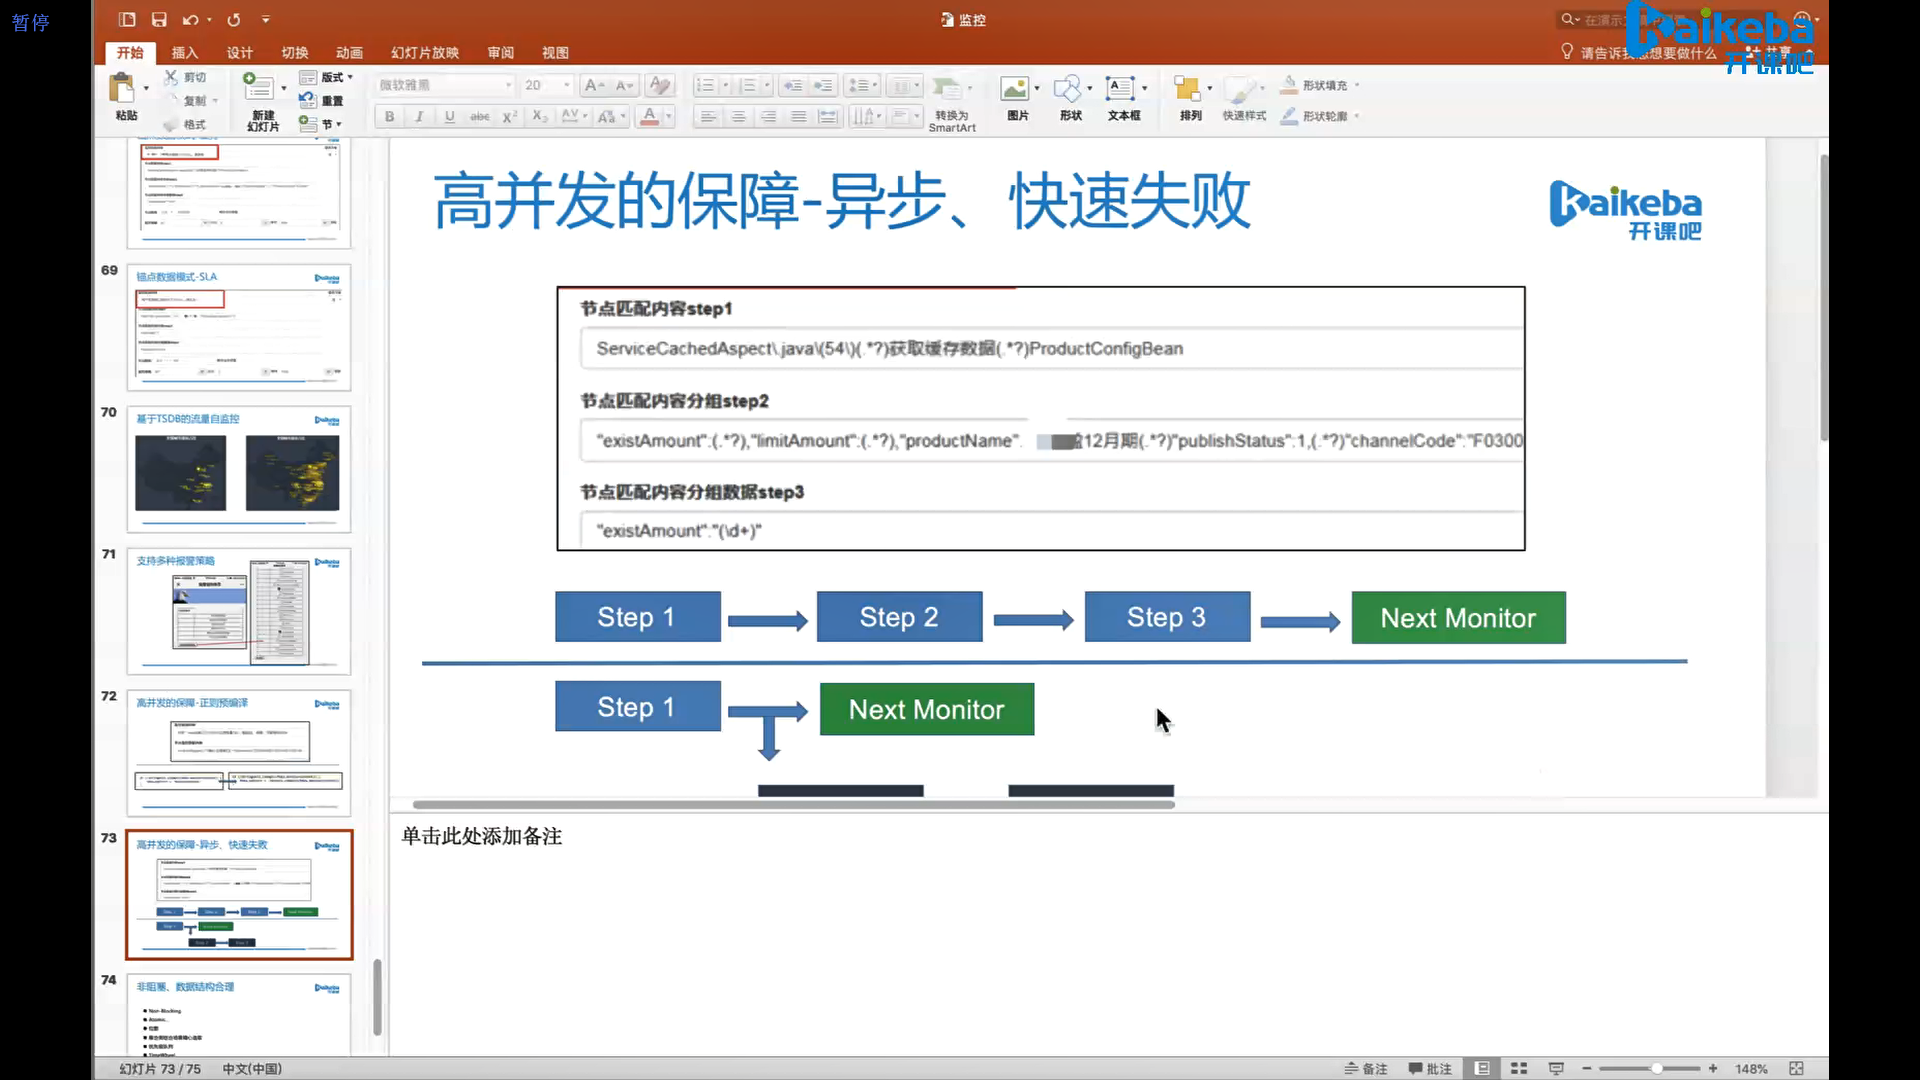Open the font size dropdown
This screenshot has width=1920, height=1080.
pos(566,85)
